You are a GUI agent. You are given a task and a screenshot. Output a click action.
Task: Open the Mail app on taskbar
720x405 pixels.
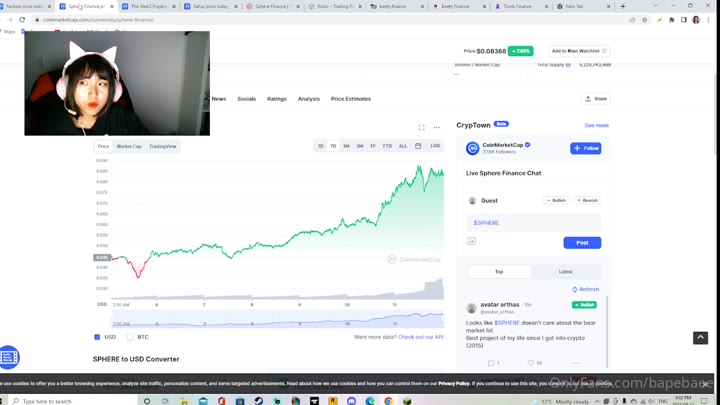tap(203, 401)
